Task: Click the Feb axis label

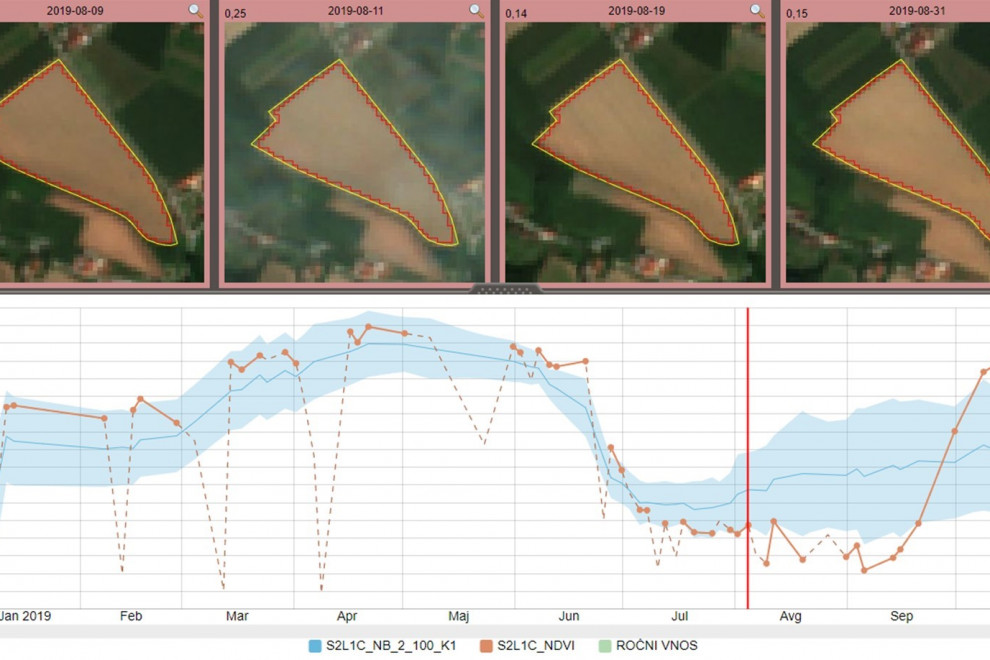Action: pyautogui.click(x=131, y=616)
